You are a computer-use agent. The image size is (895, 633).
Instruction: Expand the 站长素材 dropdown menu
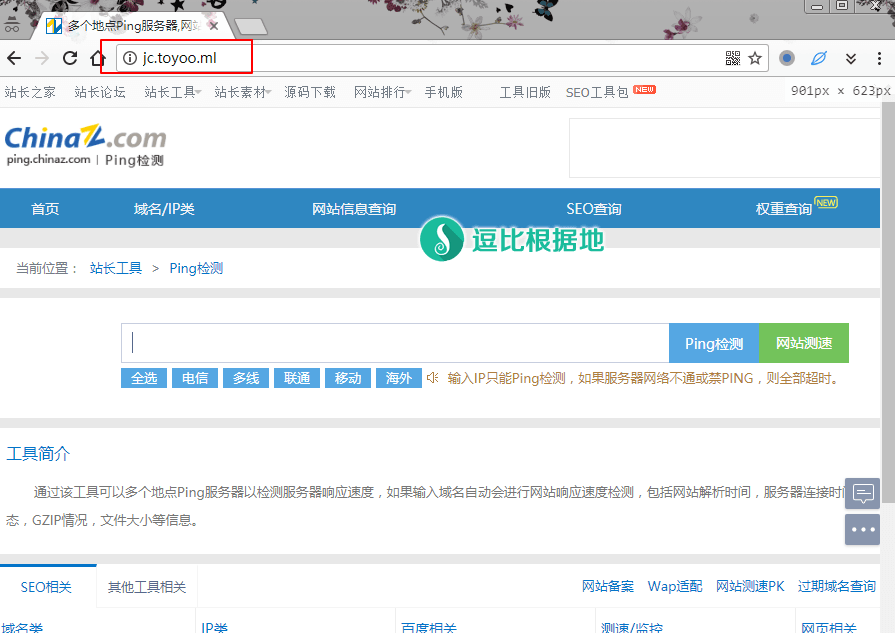coord(243,92)
